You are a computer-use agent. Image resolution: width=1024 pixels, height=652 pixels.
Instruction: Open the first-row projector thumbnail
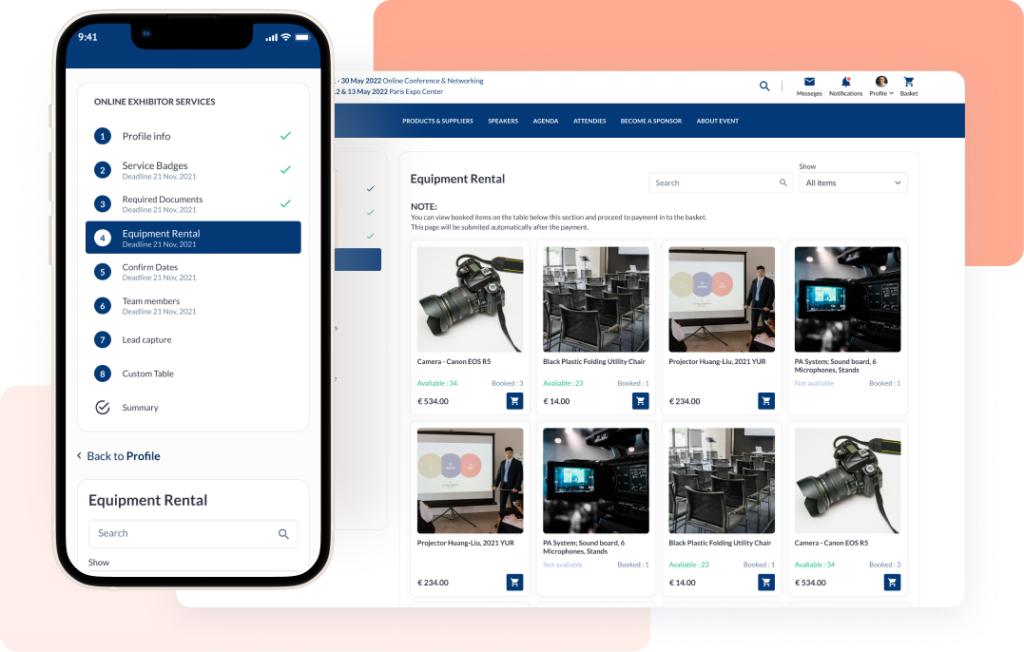[x=722, y=299]
